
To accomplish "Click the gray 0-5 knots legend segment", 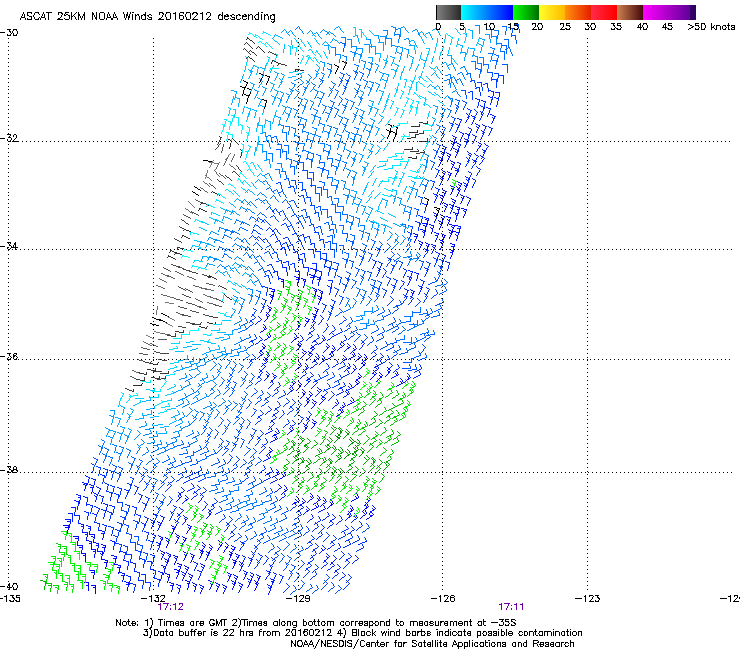I will (448, 12).
